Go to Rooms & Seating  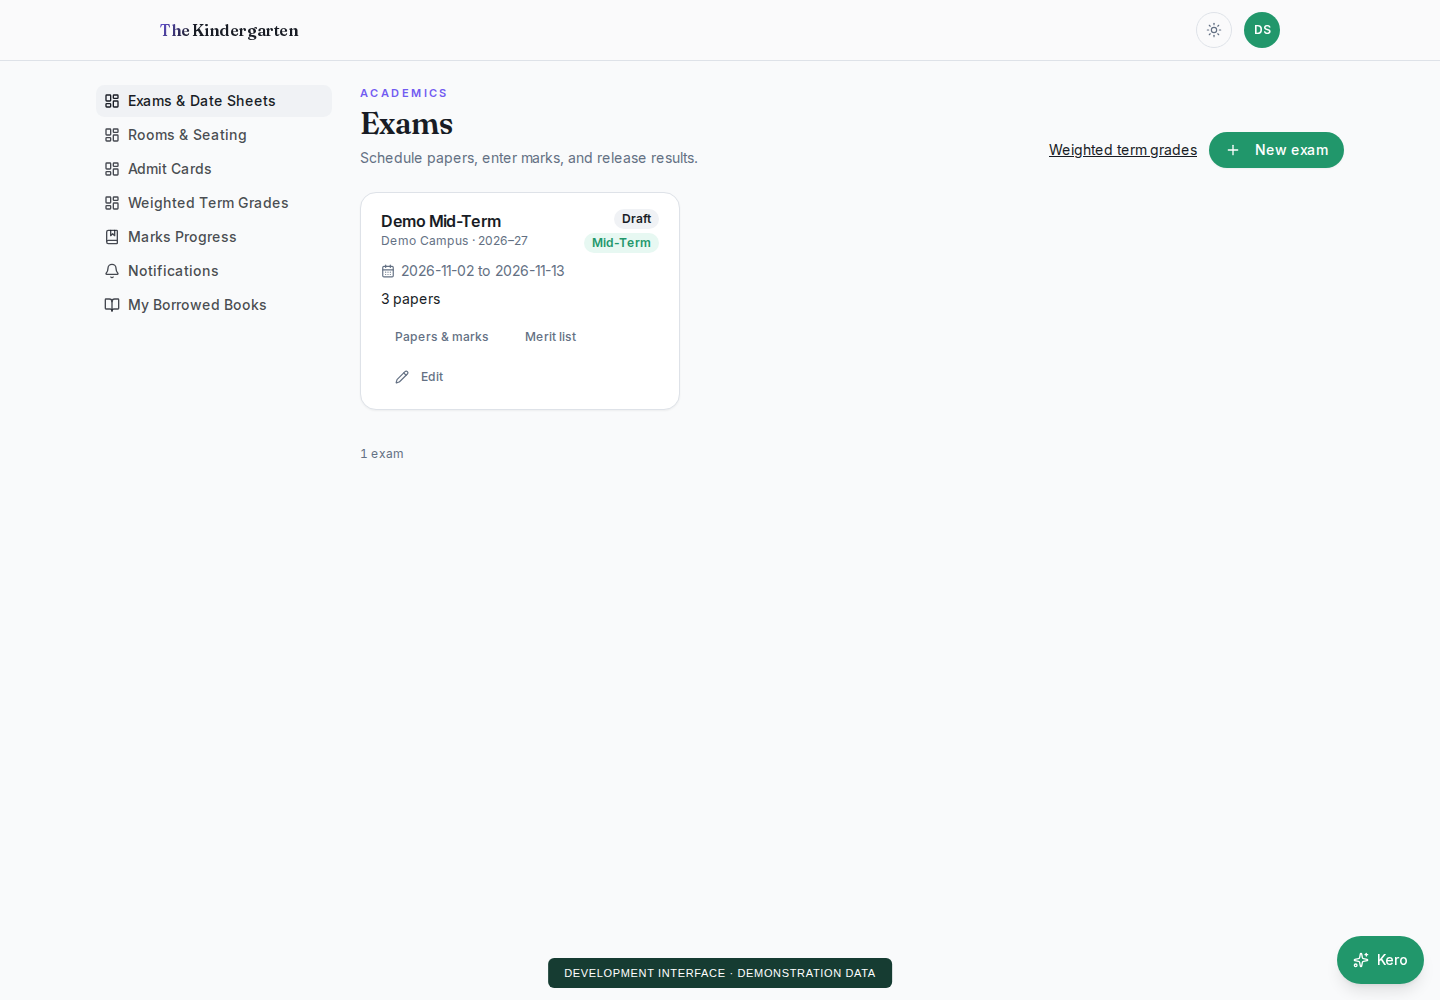tap(214, 135)
